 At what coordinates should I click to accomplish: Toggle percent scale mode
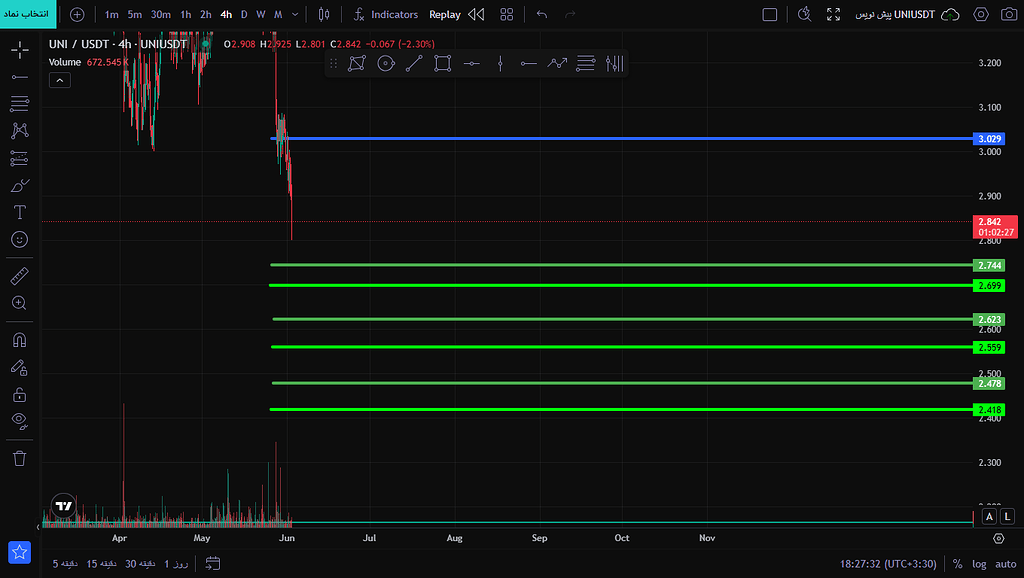point(957,564)
